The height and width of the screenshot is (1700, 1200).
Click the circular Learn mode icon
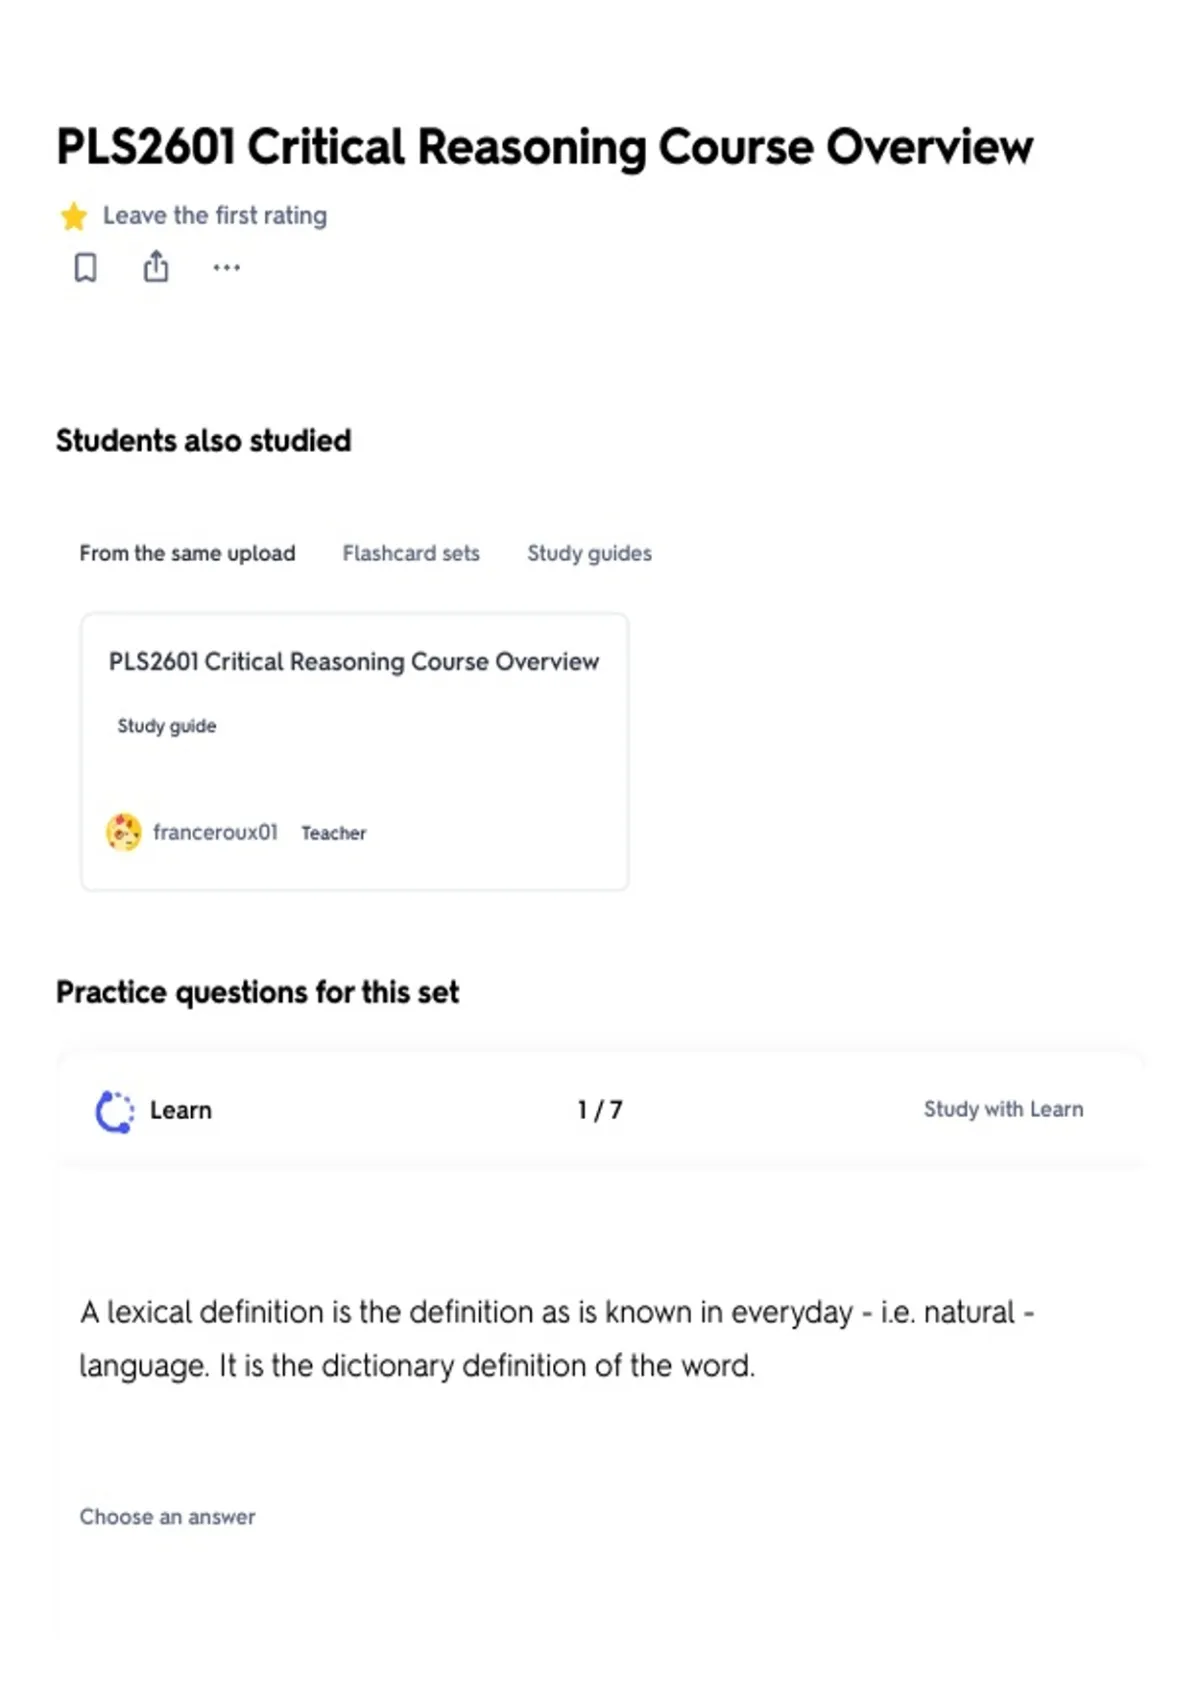[x=115, y=1111]
